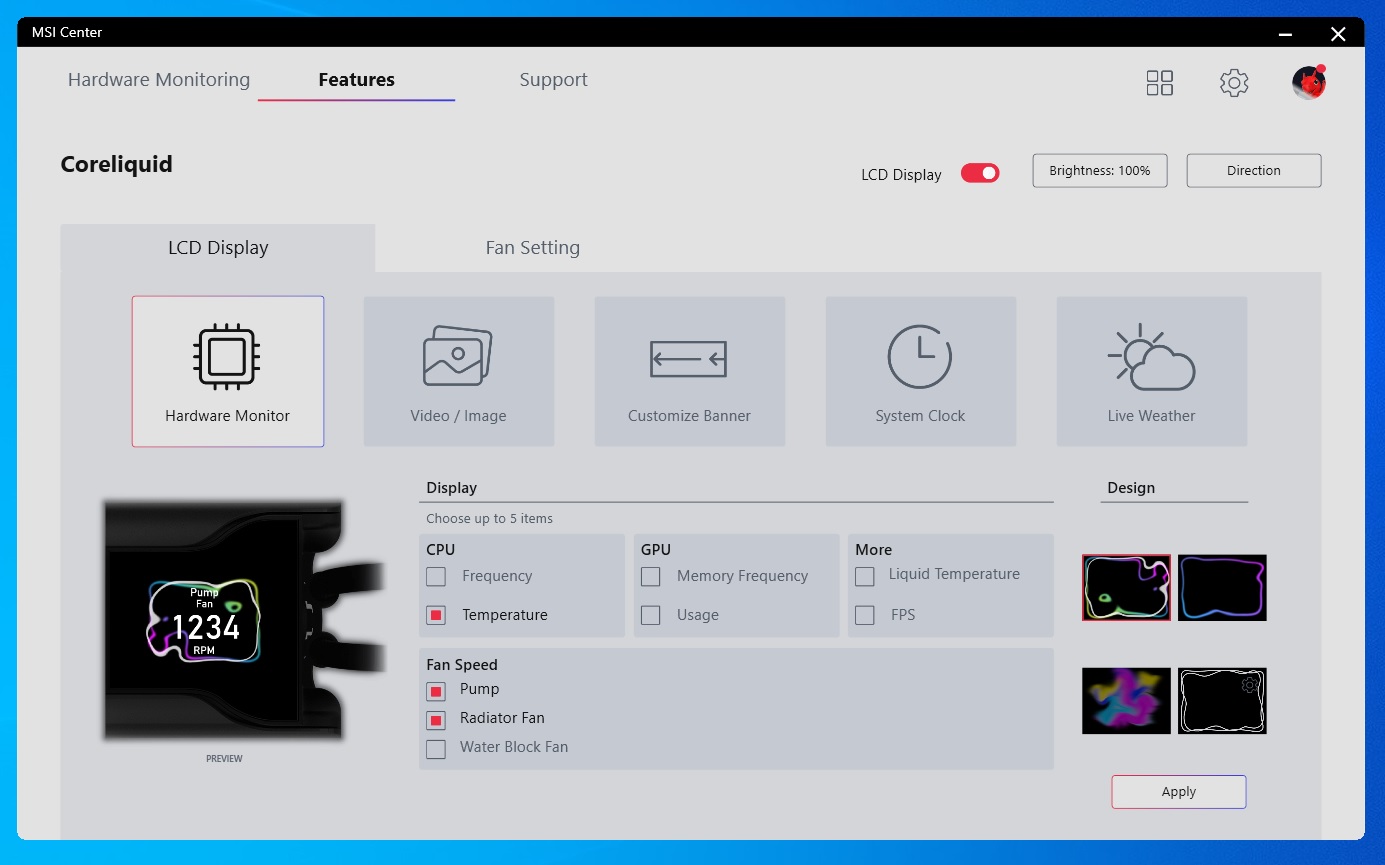Select the System Clock display mode

click(920, 371)
